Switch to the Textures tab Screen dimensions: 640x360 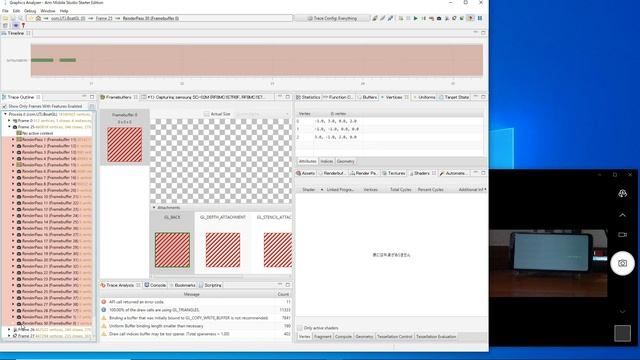(393, 173)
